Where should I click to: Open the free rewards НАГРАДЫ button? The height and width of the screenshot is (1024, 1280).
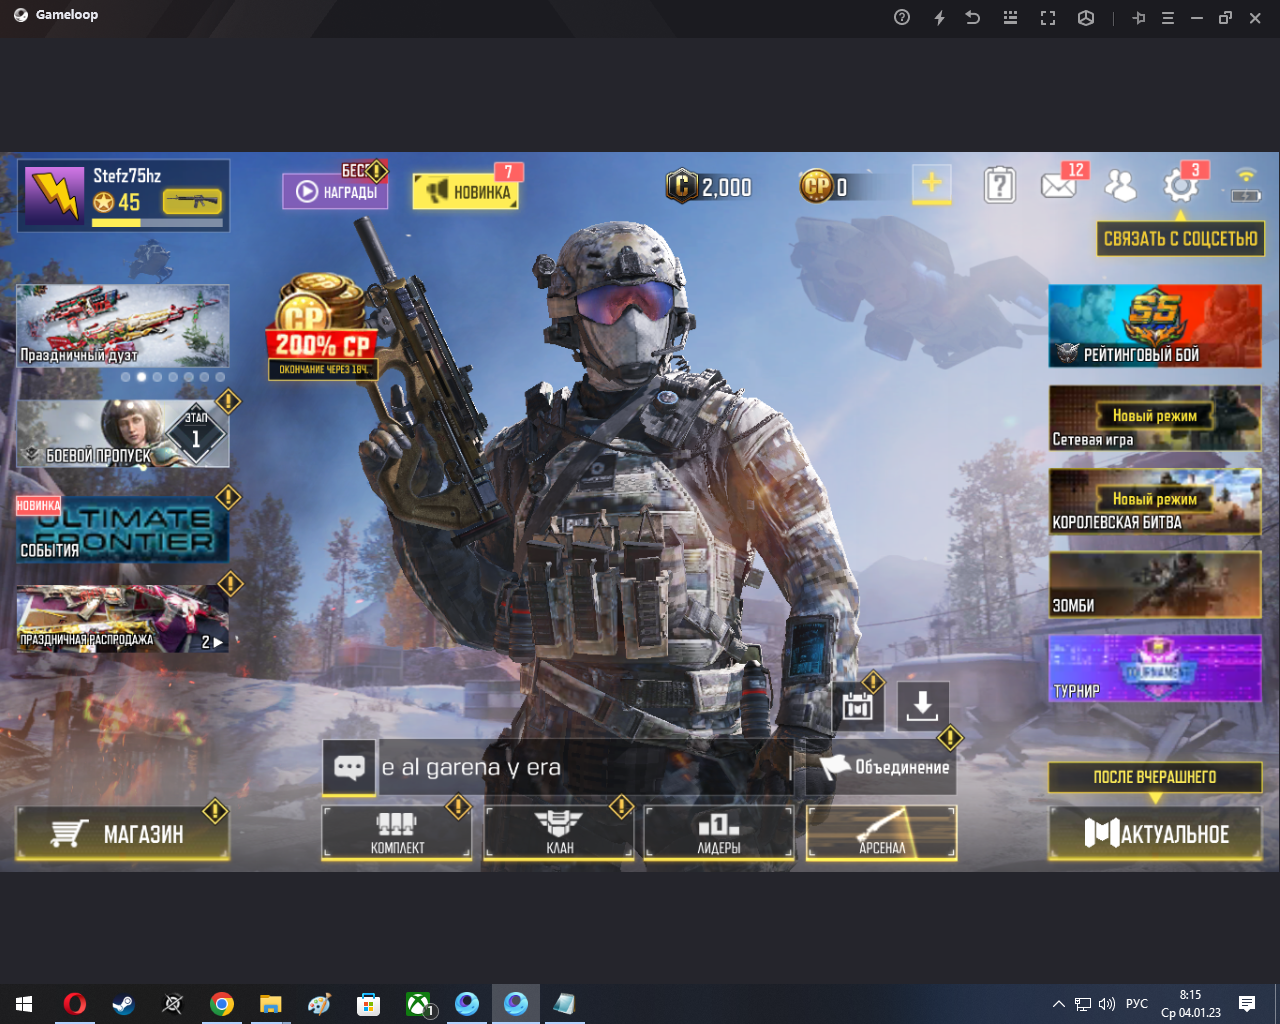click(x=335, y=191)
